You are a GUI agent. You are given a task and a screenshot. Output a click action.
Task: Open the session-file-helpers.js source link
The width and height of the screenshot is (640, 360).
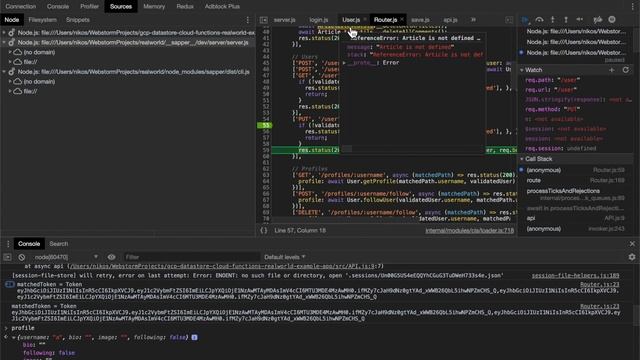pos(575,276)
